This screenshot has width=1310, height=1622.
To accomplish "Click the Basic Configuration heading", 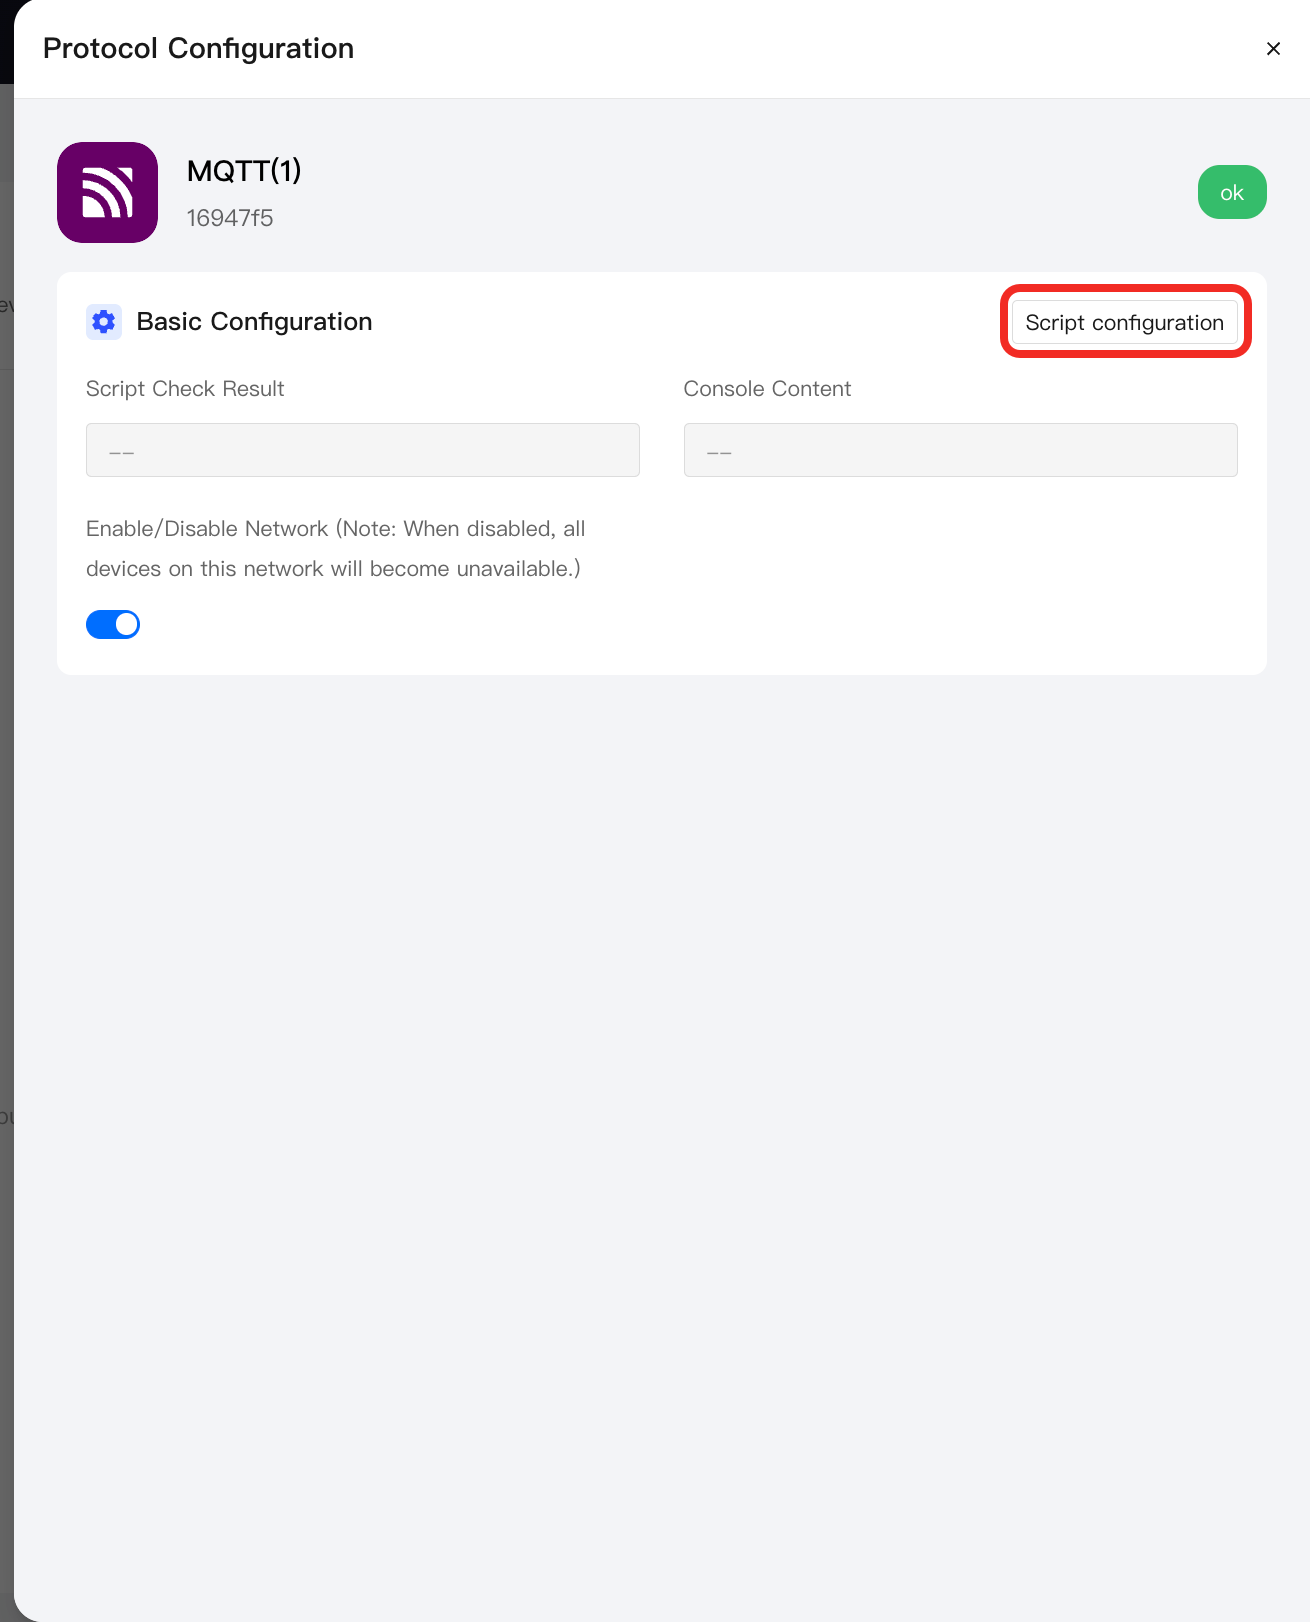I will [254, 322].
